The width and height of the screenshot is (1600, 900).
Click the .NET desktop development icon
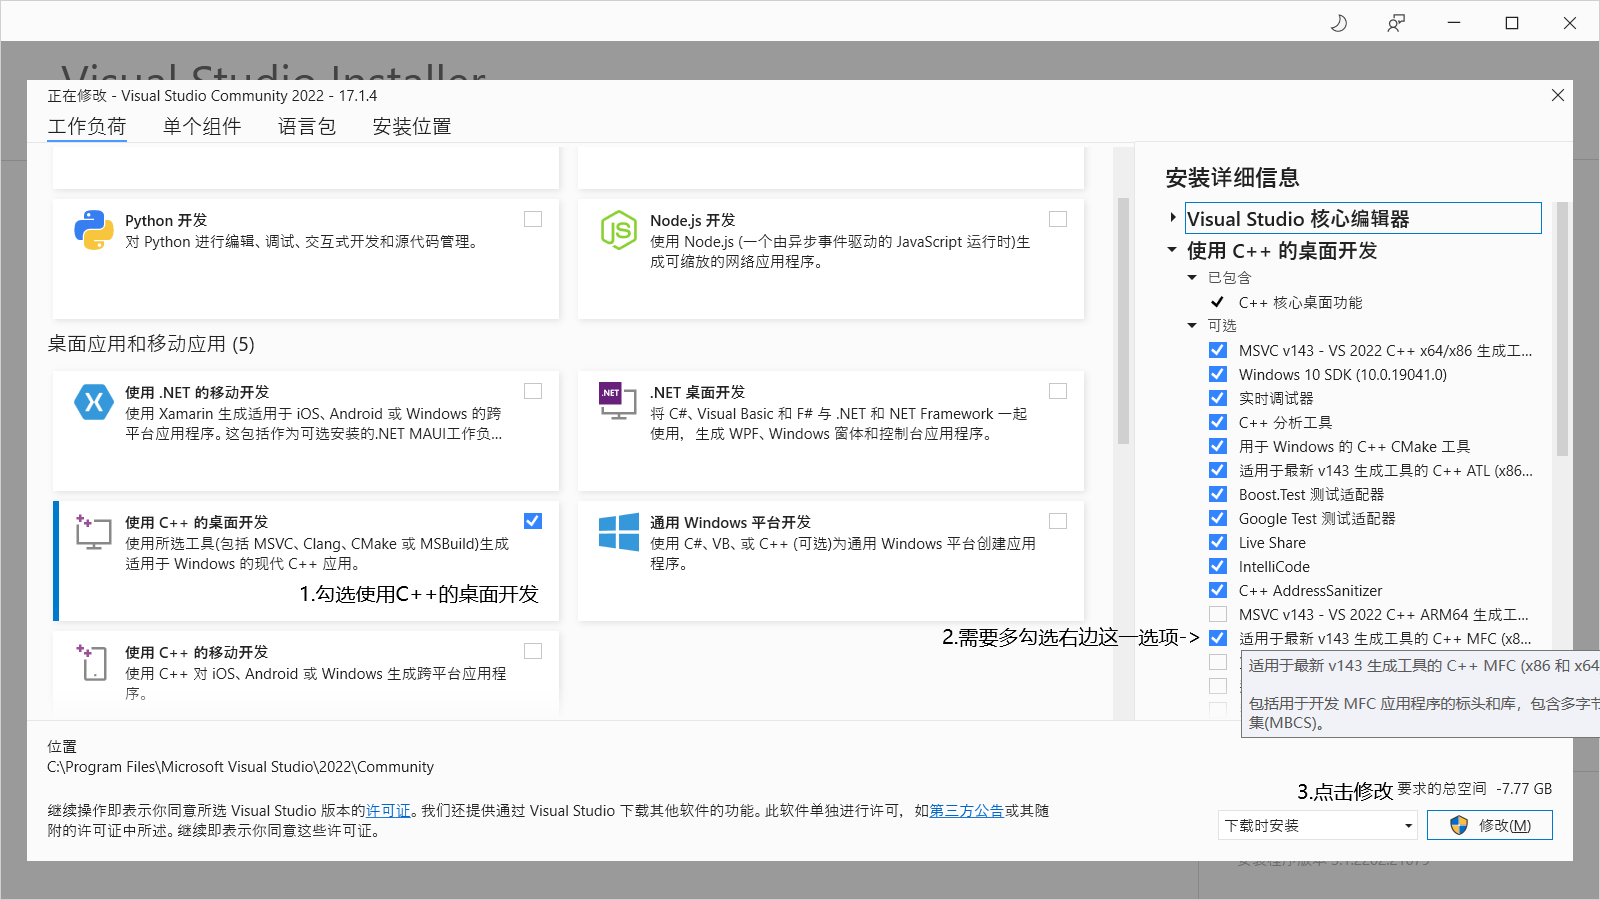click(618, 401)
